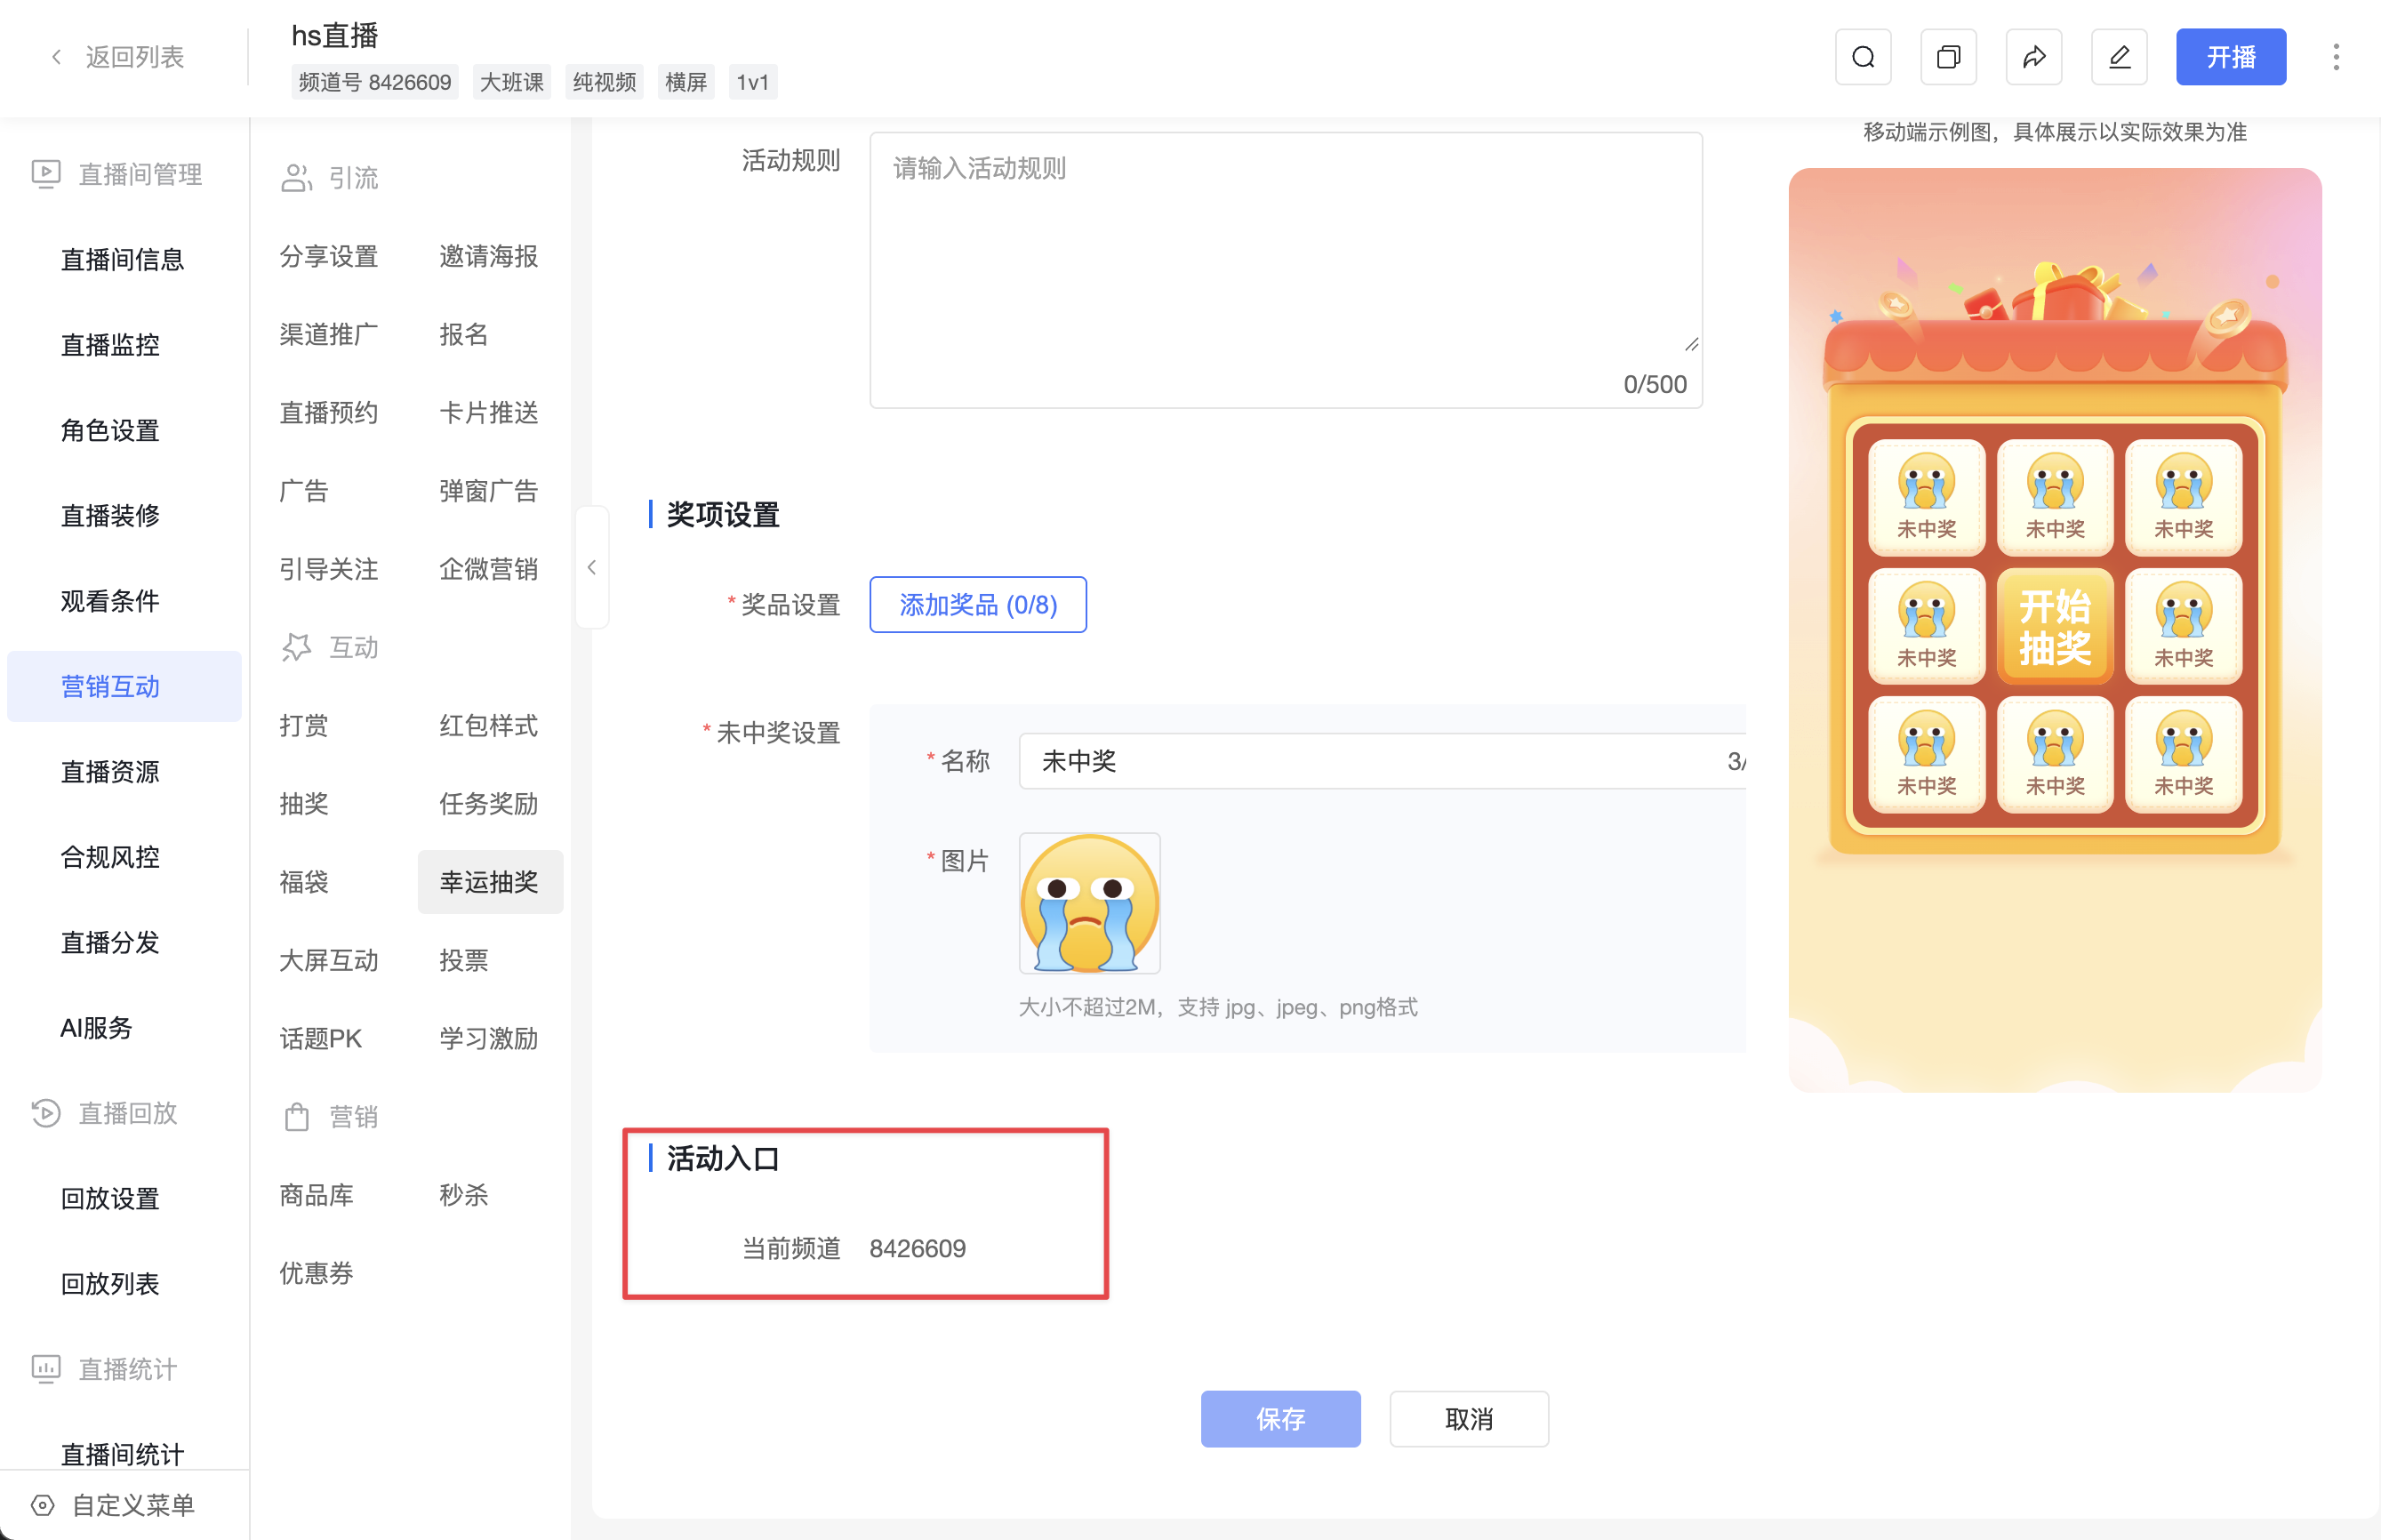Open 直播资源 menu item

click(111, 772)
